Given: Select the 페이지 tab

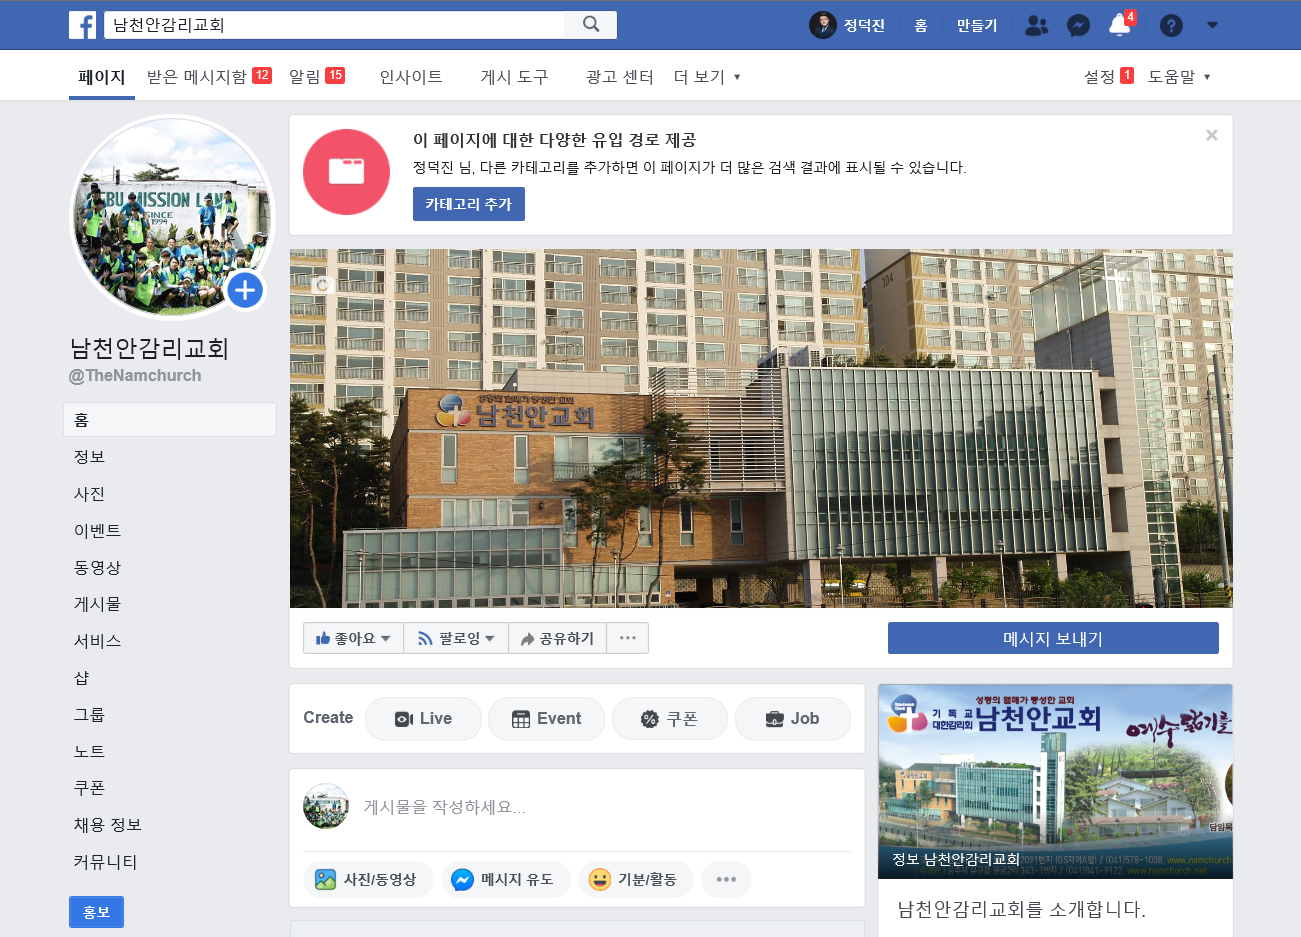Looking at the screenshot, I should (x=102, y=77).
